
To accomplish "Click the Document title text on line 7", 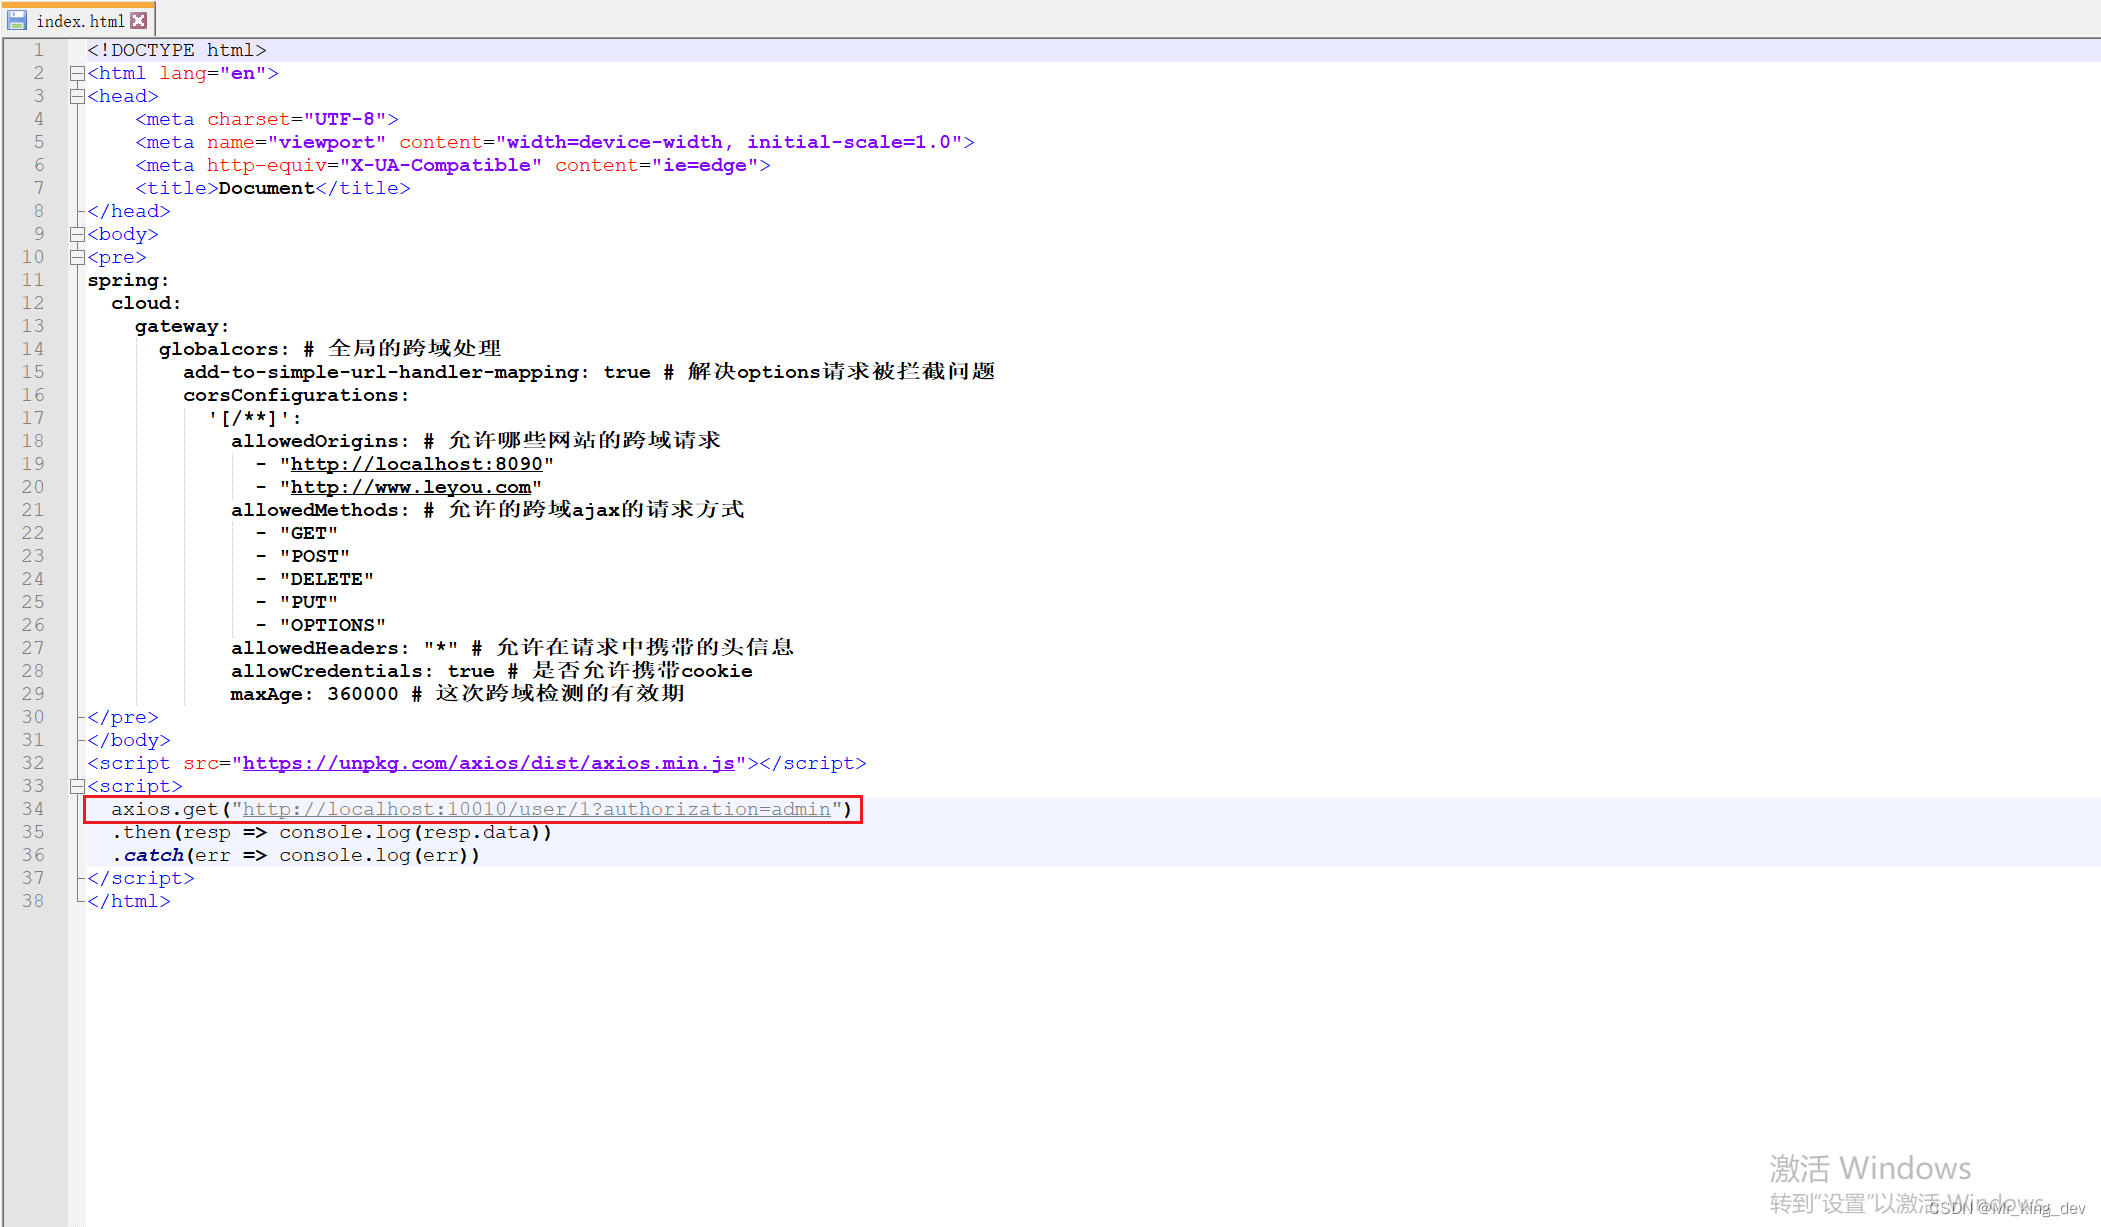I will pyautogui.click(x=265, y=188).
